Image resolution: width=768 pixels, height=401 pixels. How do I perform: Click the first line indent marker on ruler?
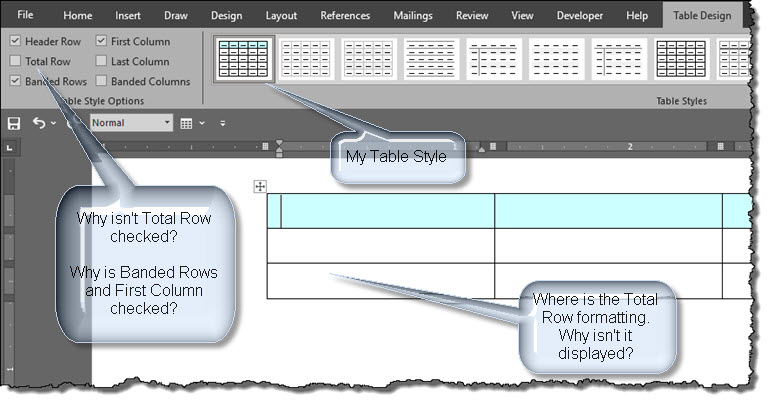[x=279, y=143]
